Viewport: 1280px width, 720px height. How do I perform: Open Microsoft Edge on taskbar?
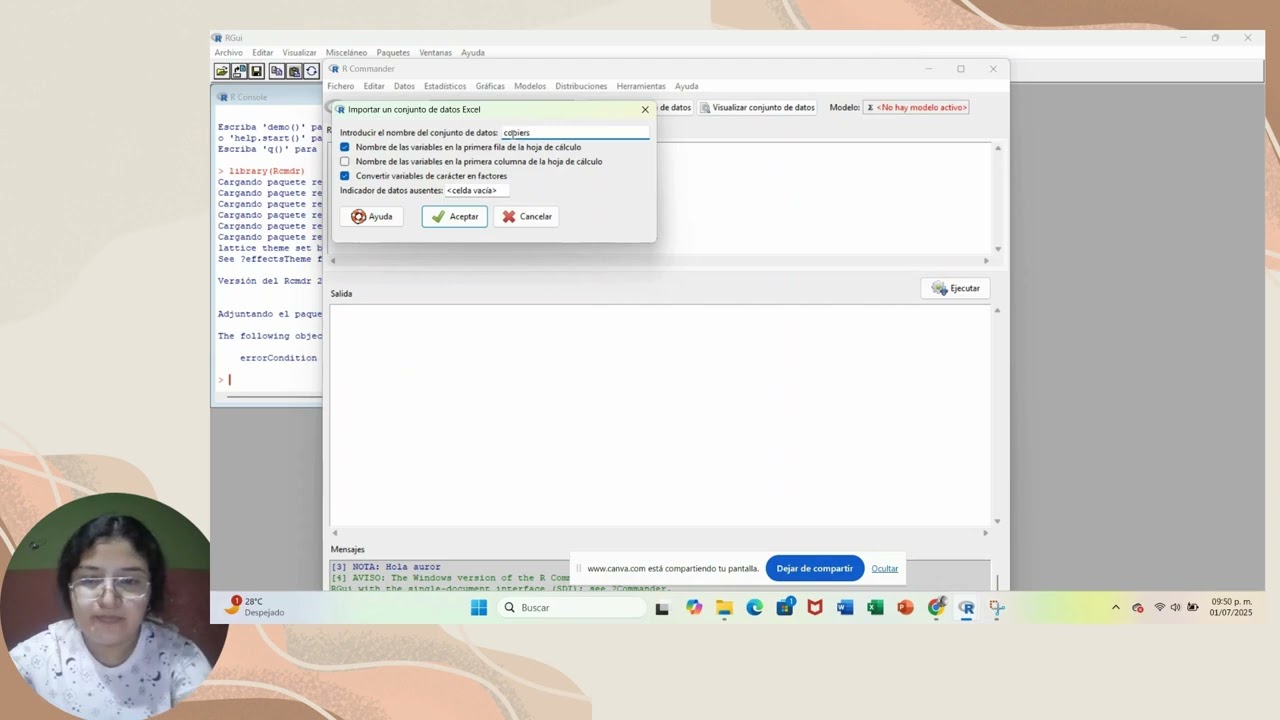754,607
